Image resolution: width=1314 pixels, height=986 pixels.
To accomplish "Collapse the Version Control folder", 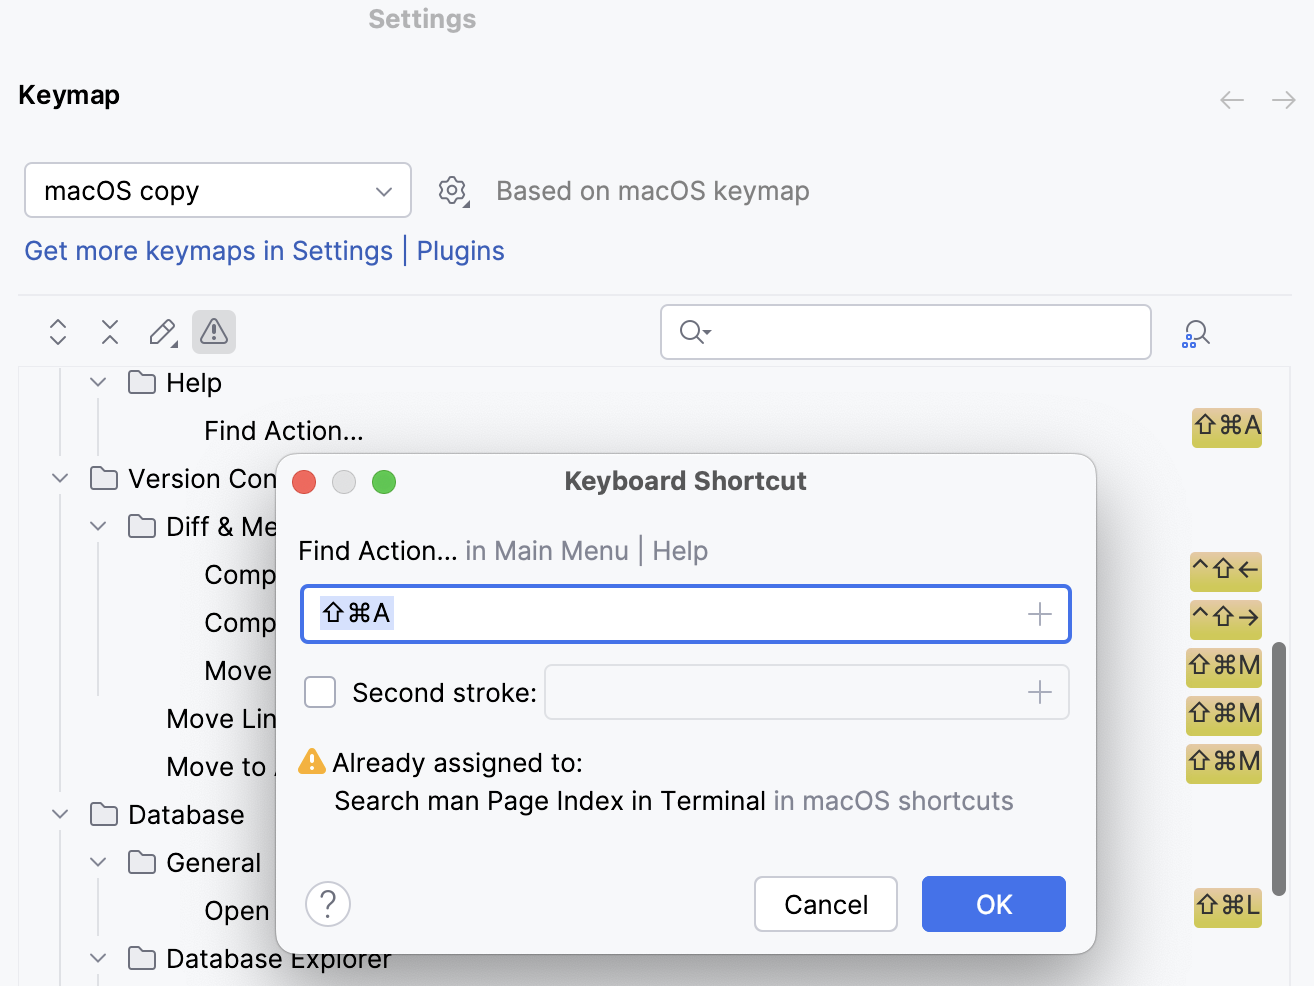I will click(59, 478).
